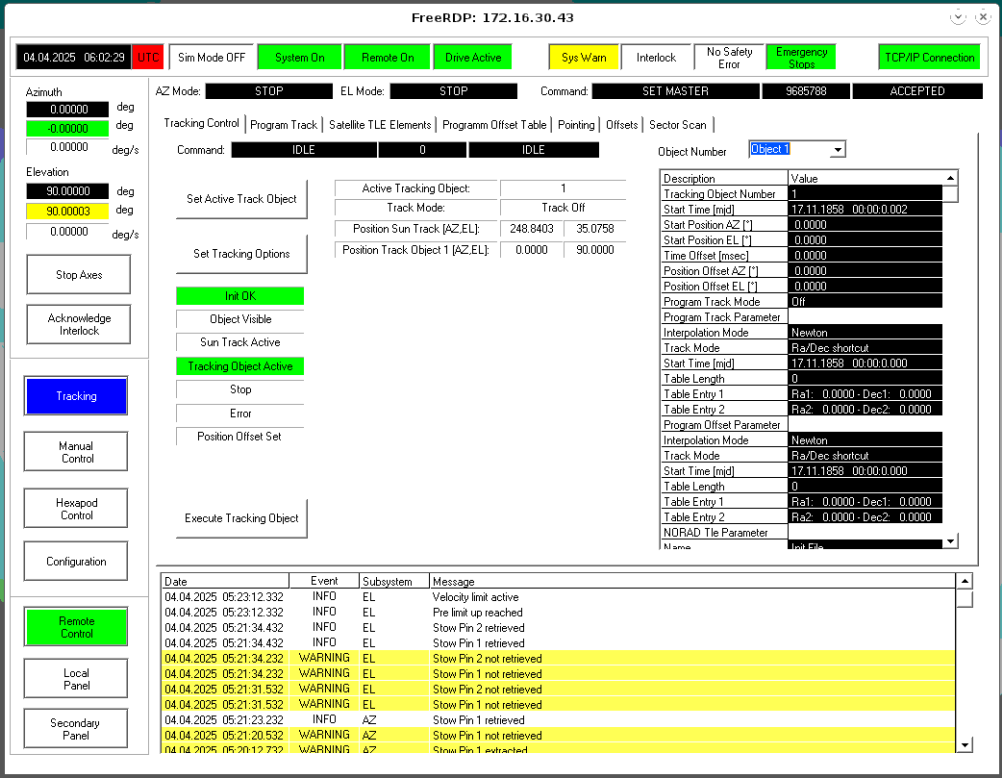Click the FreeRDP window options chevron icon
This screenshot has width=1002, height=778.
[x=957, y=17]
